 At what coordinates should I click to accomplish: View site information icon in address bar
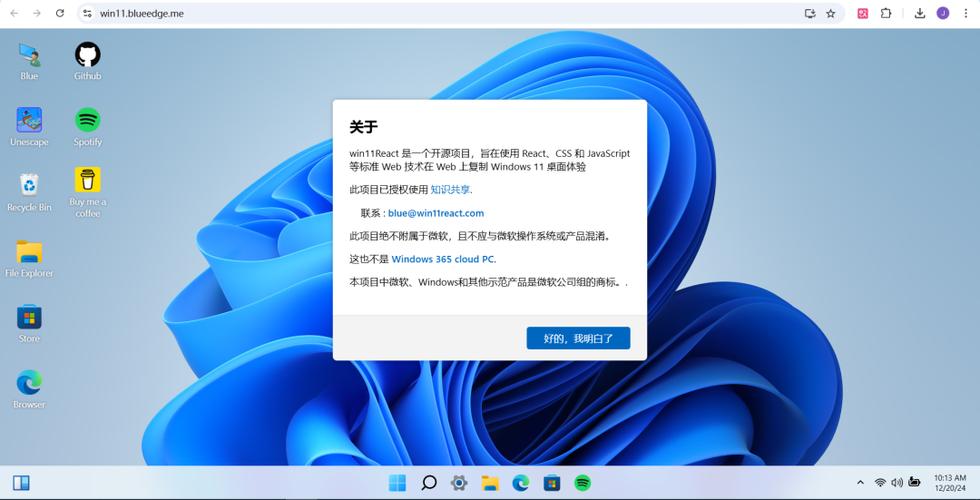click(87, 13)
